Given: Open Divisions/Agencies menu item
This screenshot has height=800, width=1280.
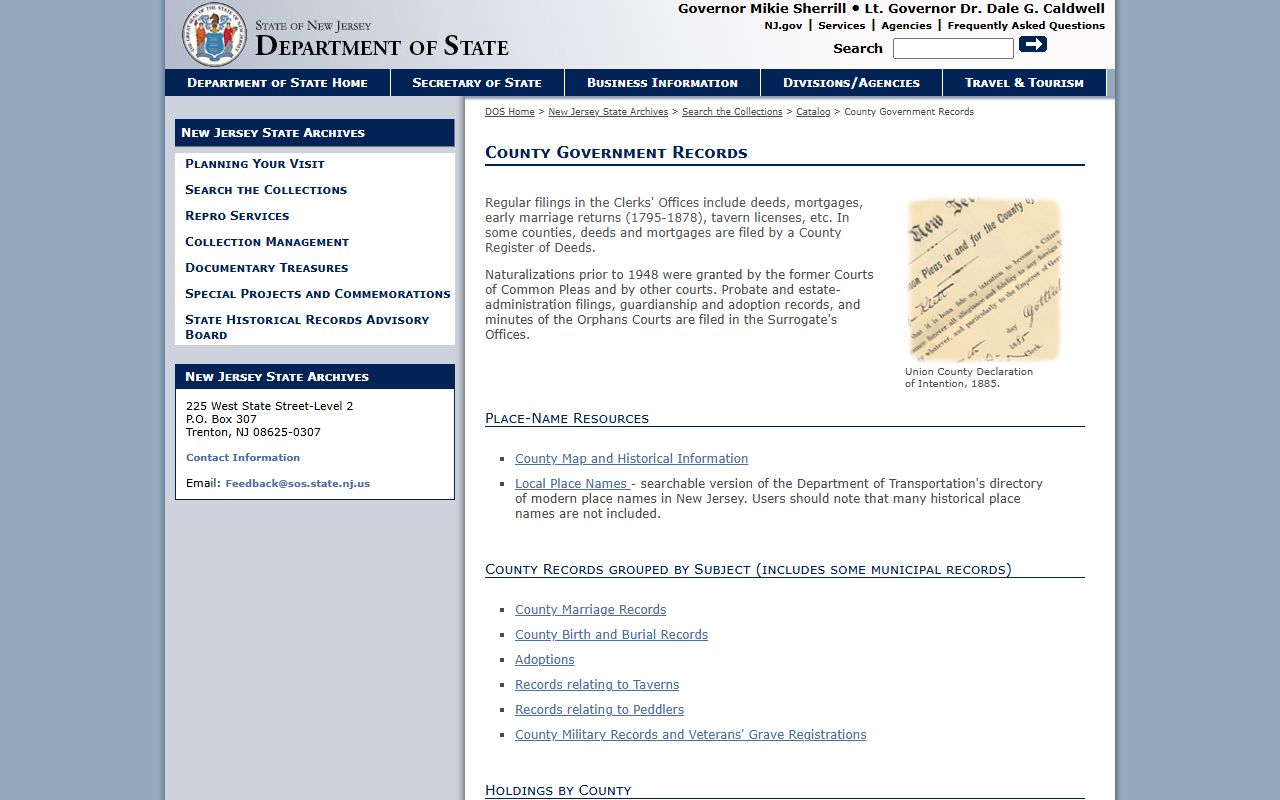Looking at the screenshot, I should pyautogui.click(x=851, y=83).
